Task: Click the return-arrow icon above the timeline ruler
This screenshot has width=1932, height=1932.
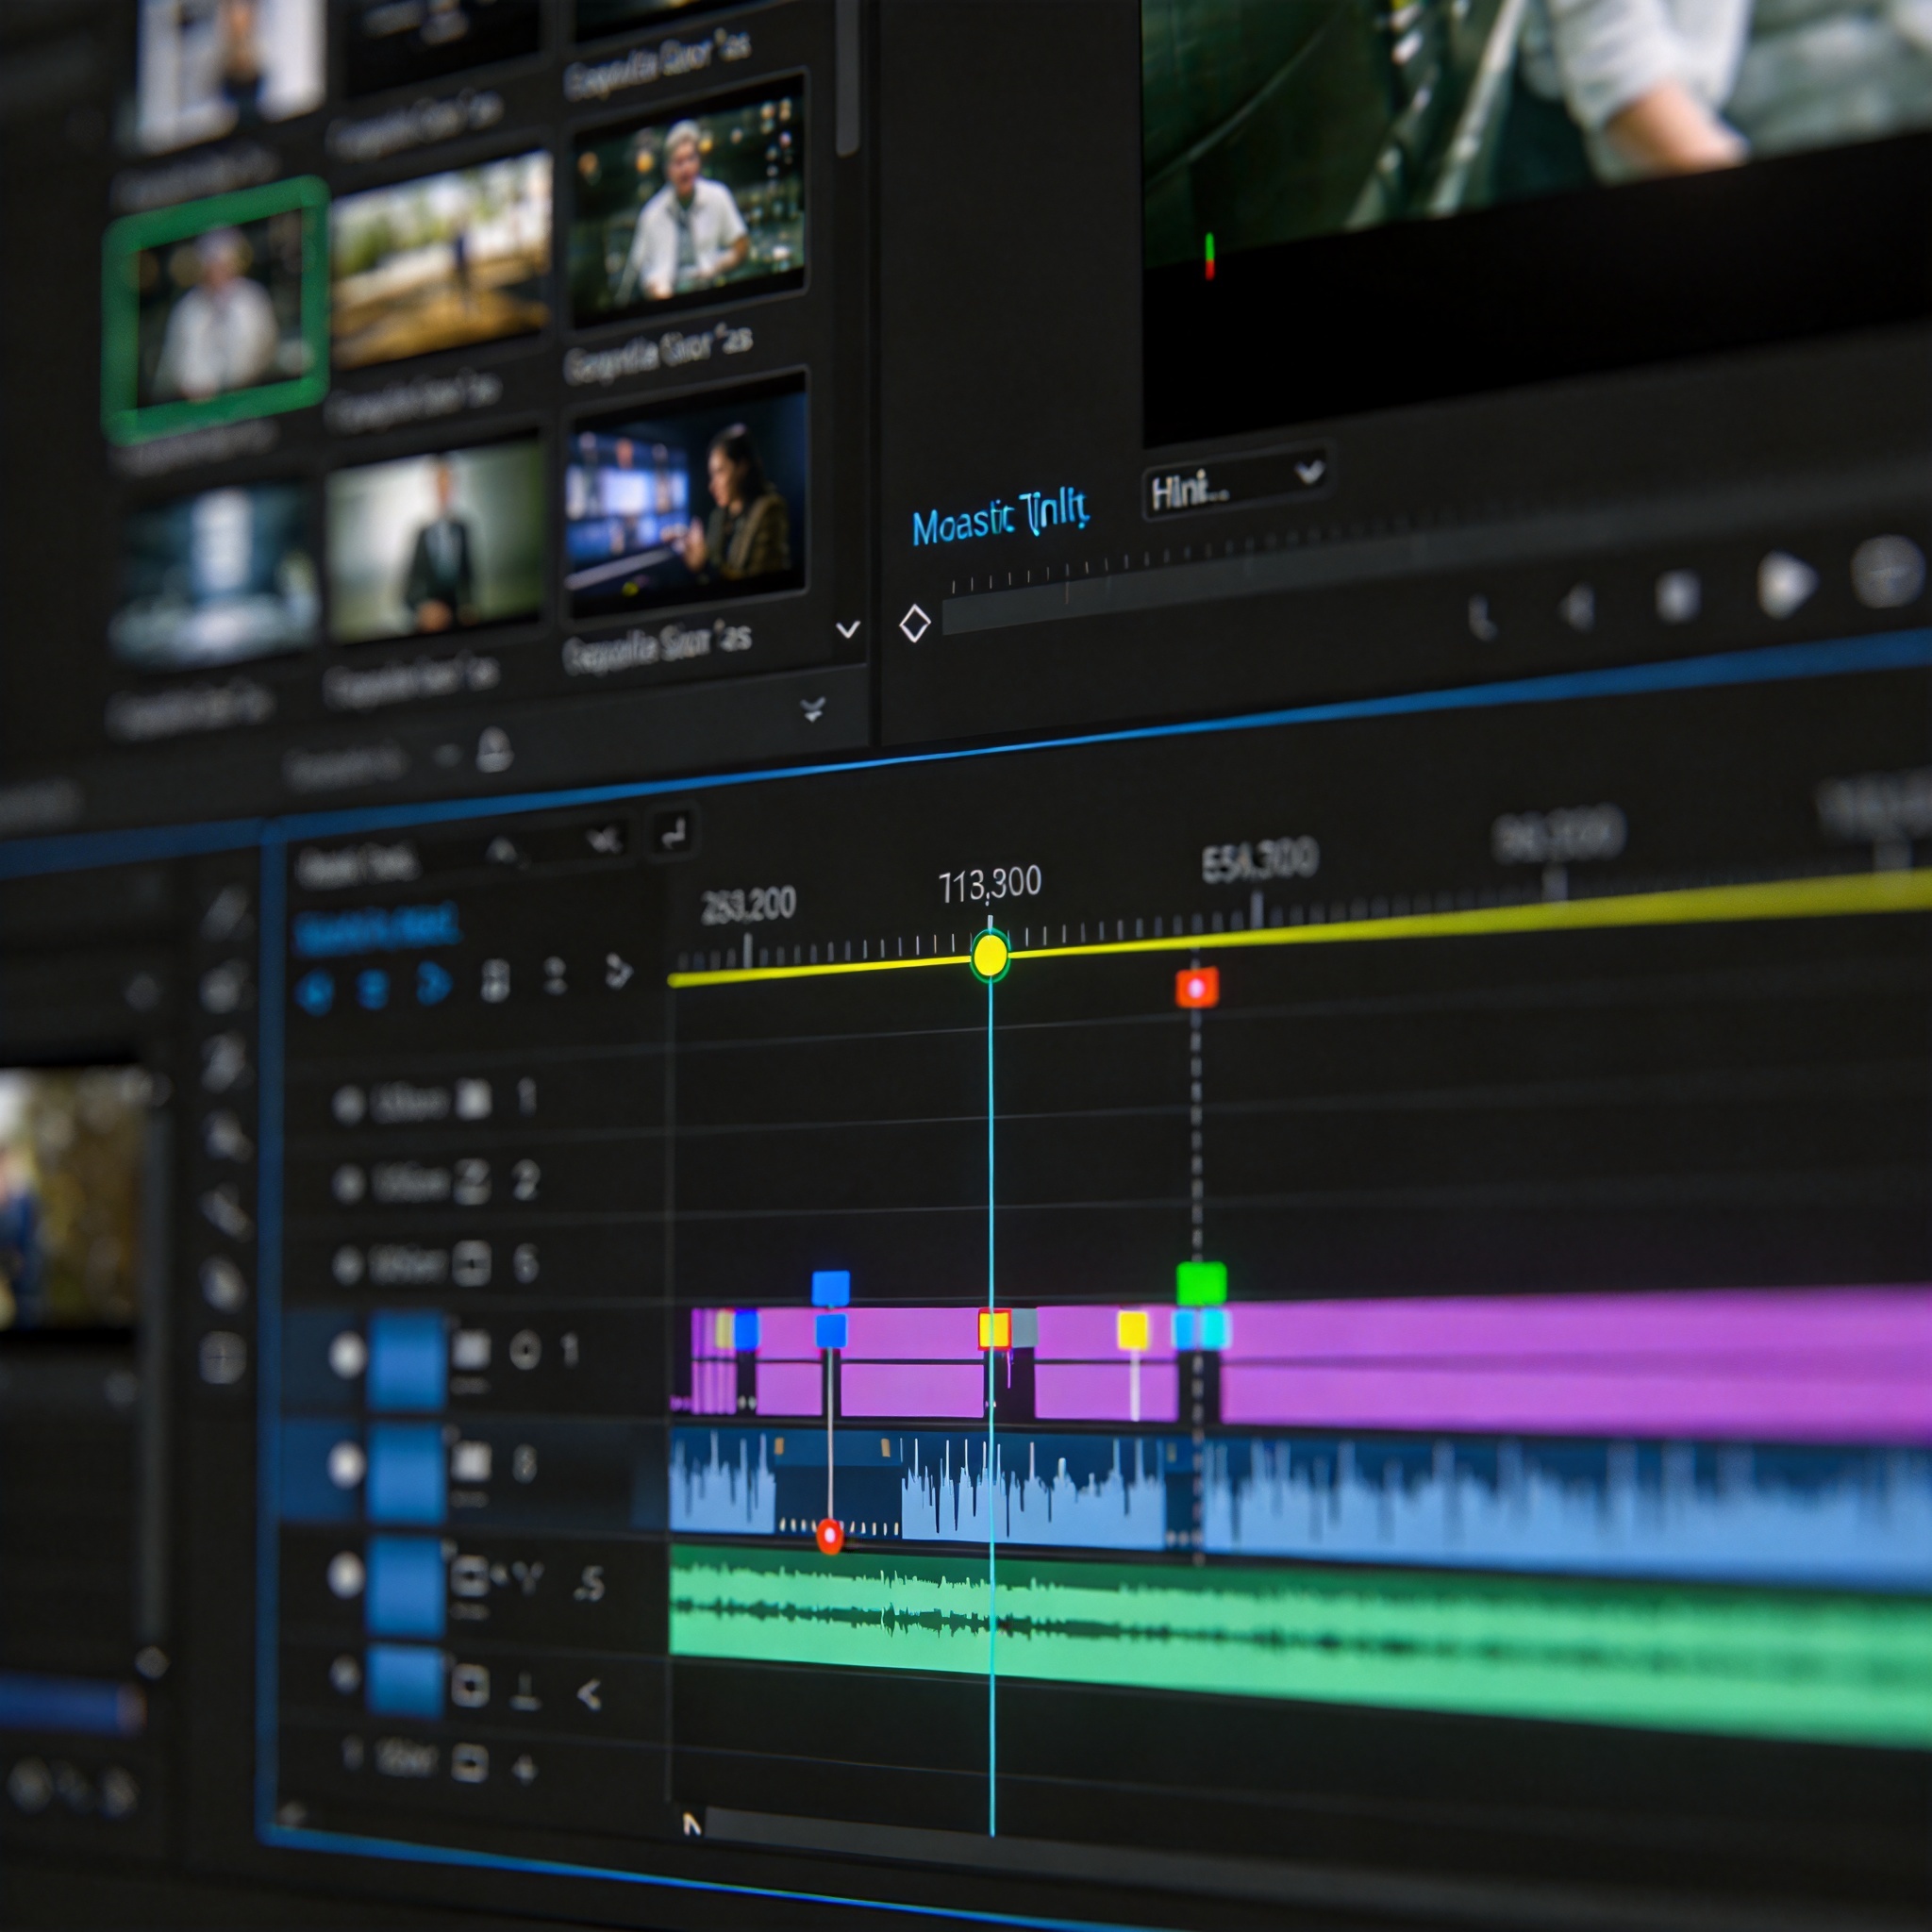Action: [x=673, y=833]
